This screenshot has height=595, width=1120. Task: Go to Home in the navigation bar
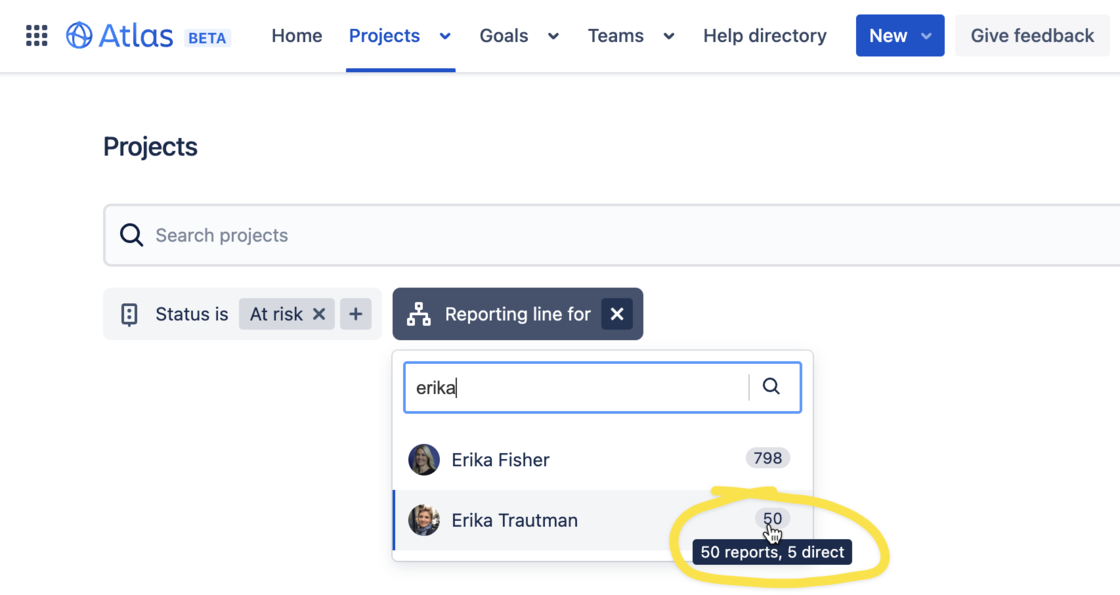click(x=296, y=35)
